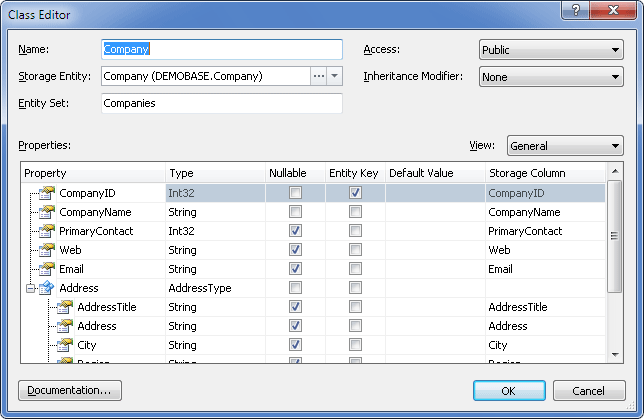Viewport: 644px width, 419px height.
Task: Toggle Nullable checkbox for CompanyName
Action: pos(295,212)
